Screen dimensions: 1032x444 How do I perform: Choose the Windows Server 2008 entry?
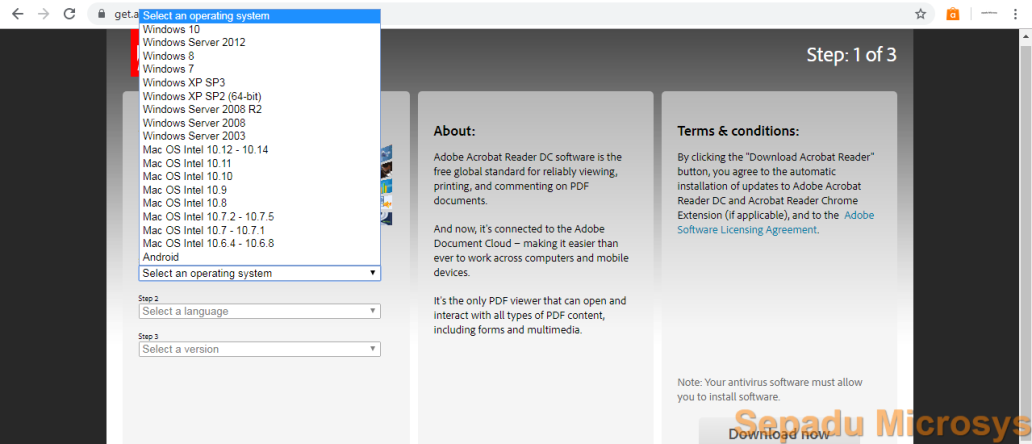(x=259, y=123)
